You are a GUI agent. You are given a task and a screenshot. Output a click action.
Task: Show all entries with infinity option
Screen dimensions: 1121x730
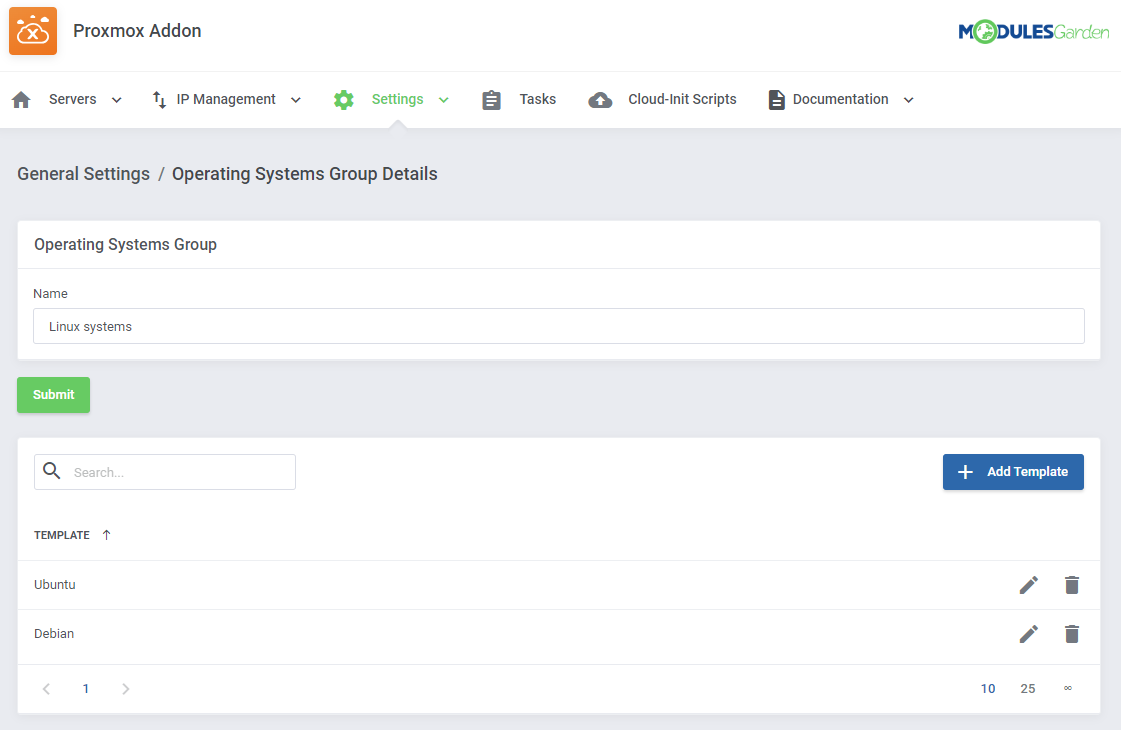(x=1067, y=688)
